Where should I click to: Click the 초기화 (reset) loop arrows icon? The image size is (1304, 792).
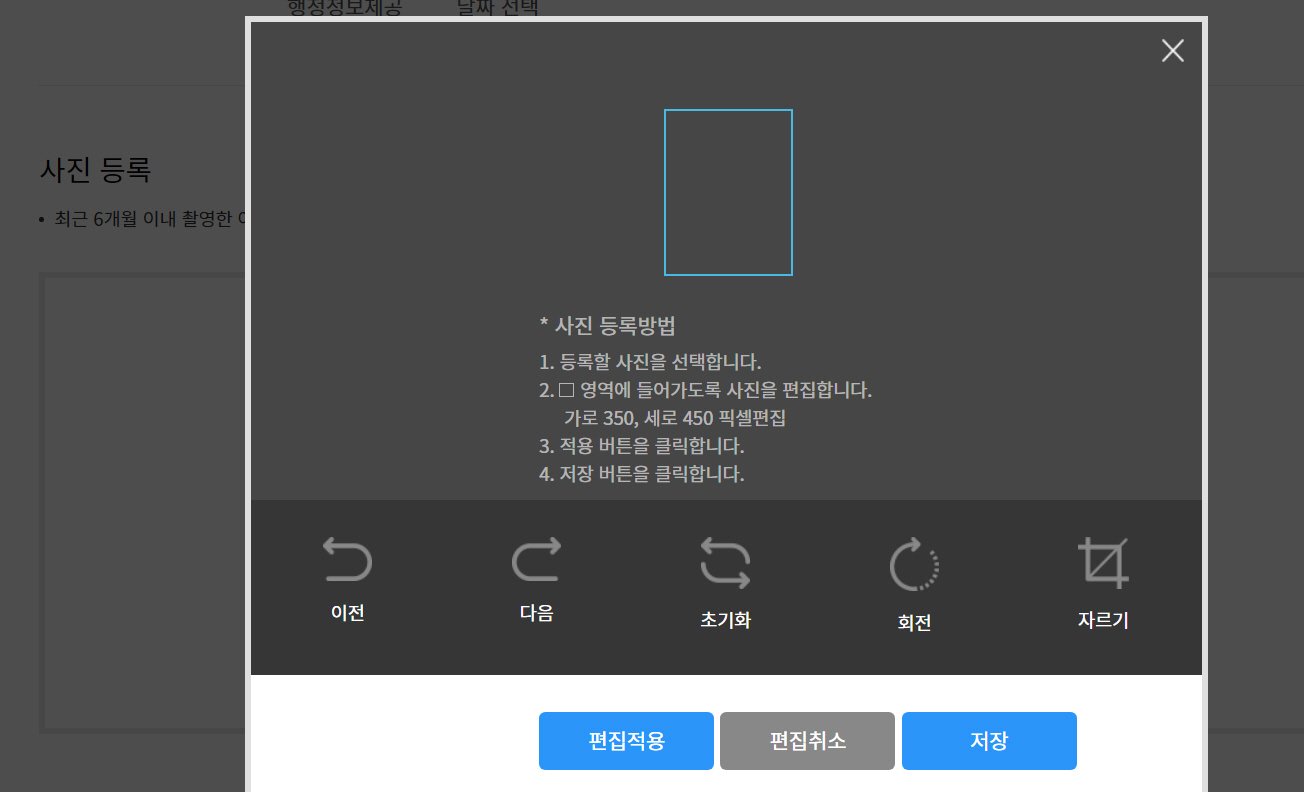click(x=725, y=562)
